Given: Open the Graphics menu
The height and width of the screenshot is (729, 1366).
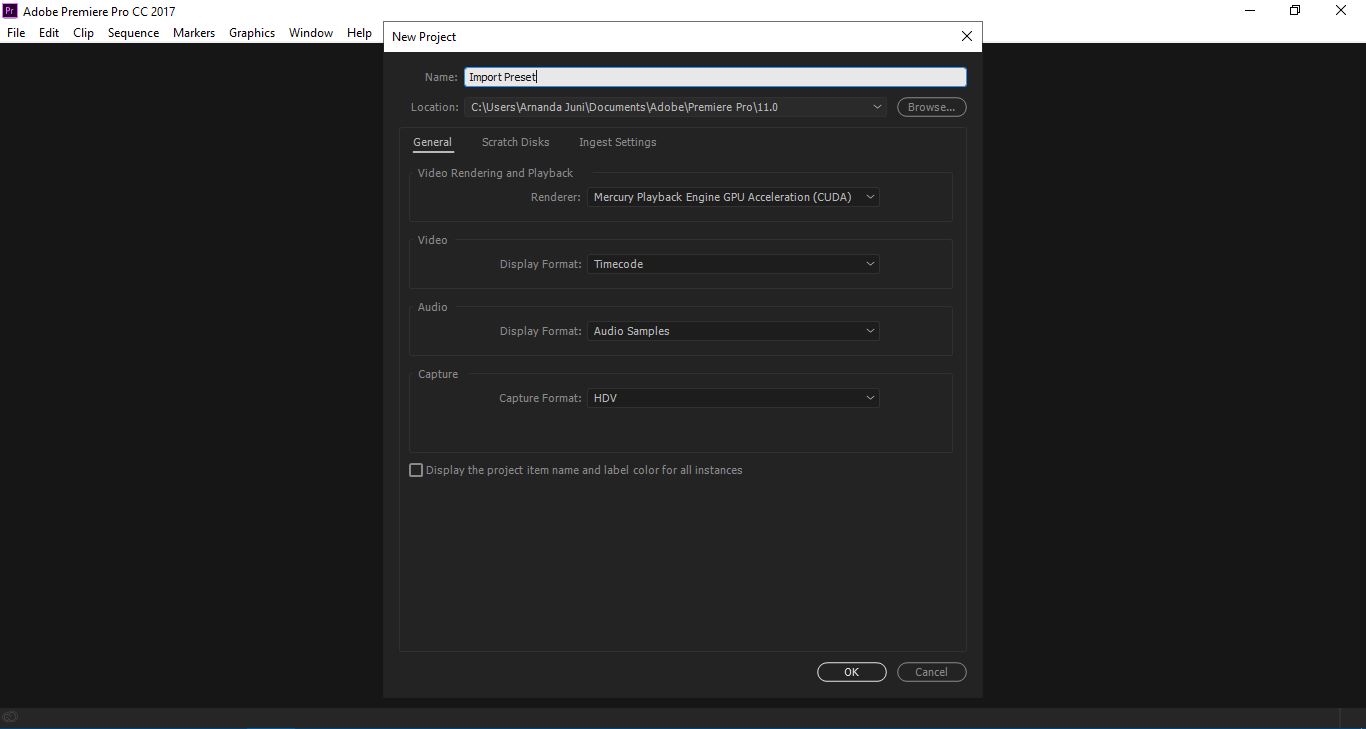Looking at the screenshot, I should tap(252, 33).
